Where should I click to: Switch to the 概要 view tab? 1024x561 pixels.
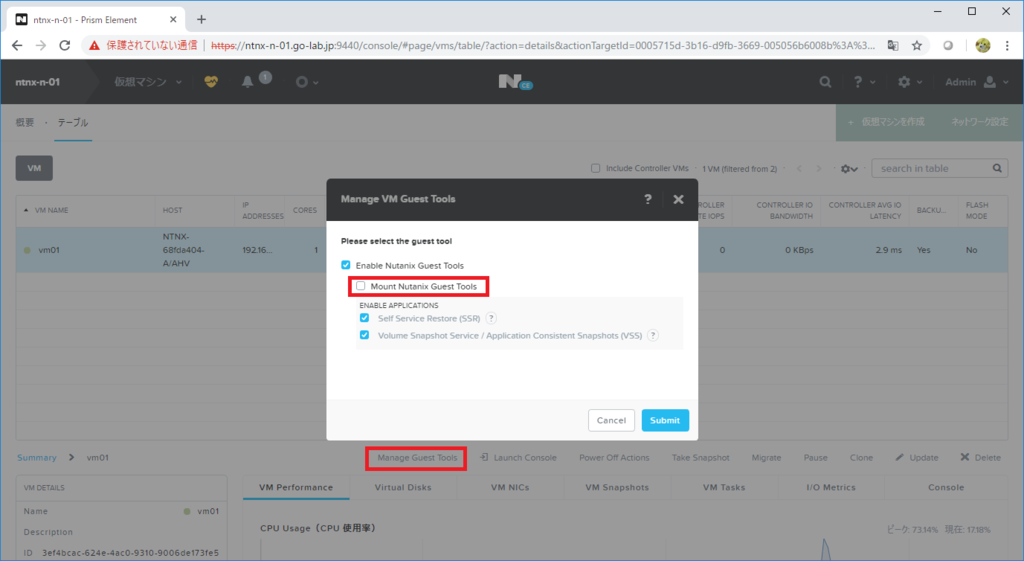25,122
